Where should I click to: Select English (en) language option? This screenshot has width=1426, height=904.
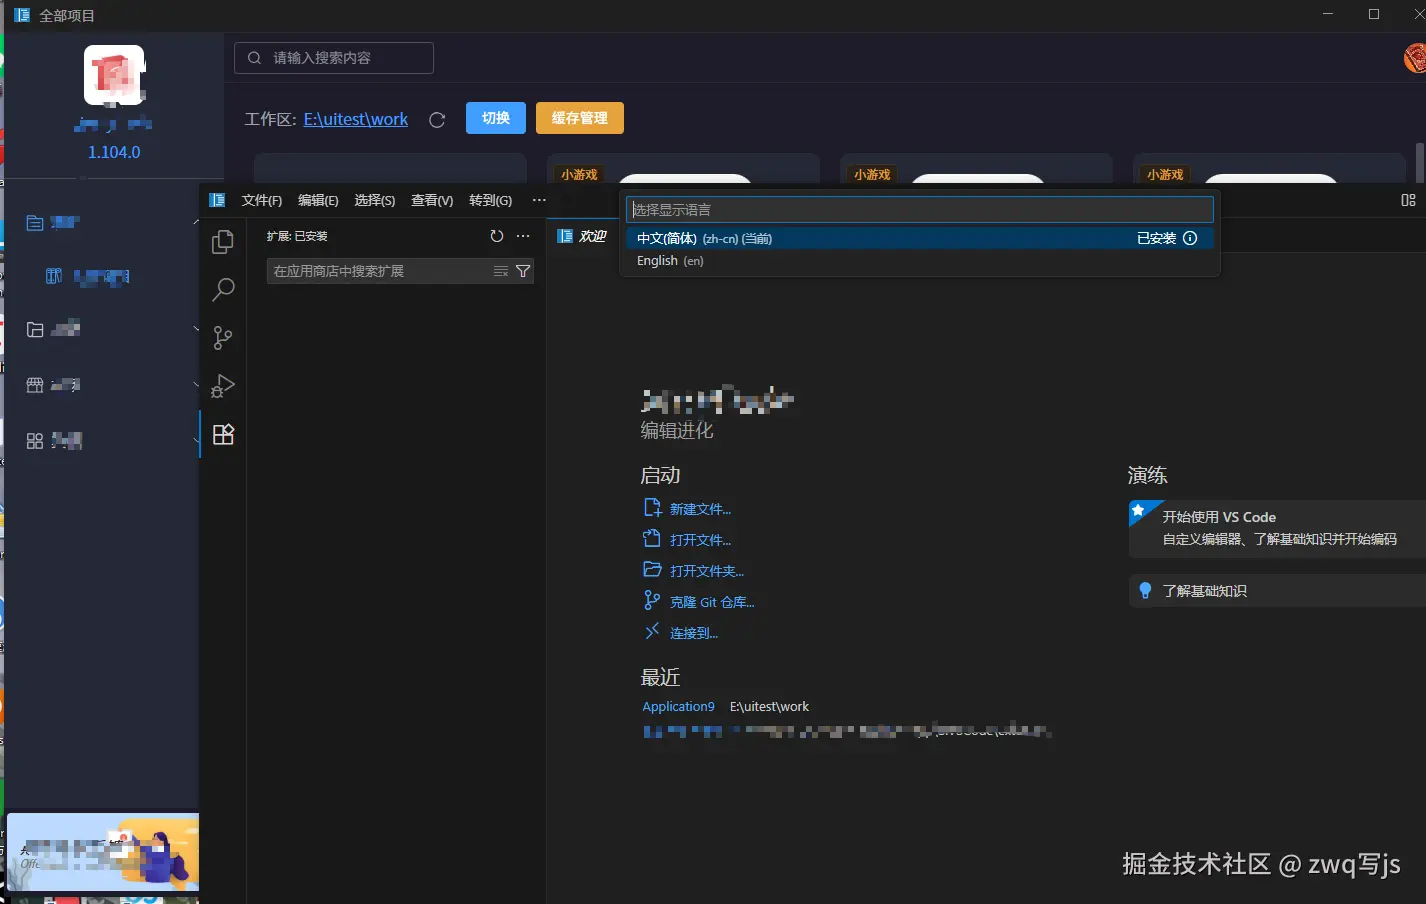tap(919, 260)
